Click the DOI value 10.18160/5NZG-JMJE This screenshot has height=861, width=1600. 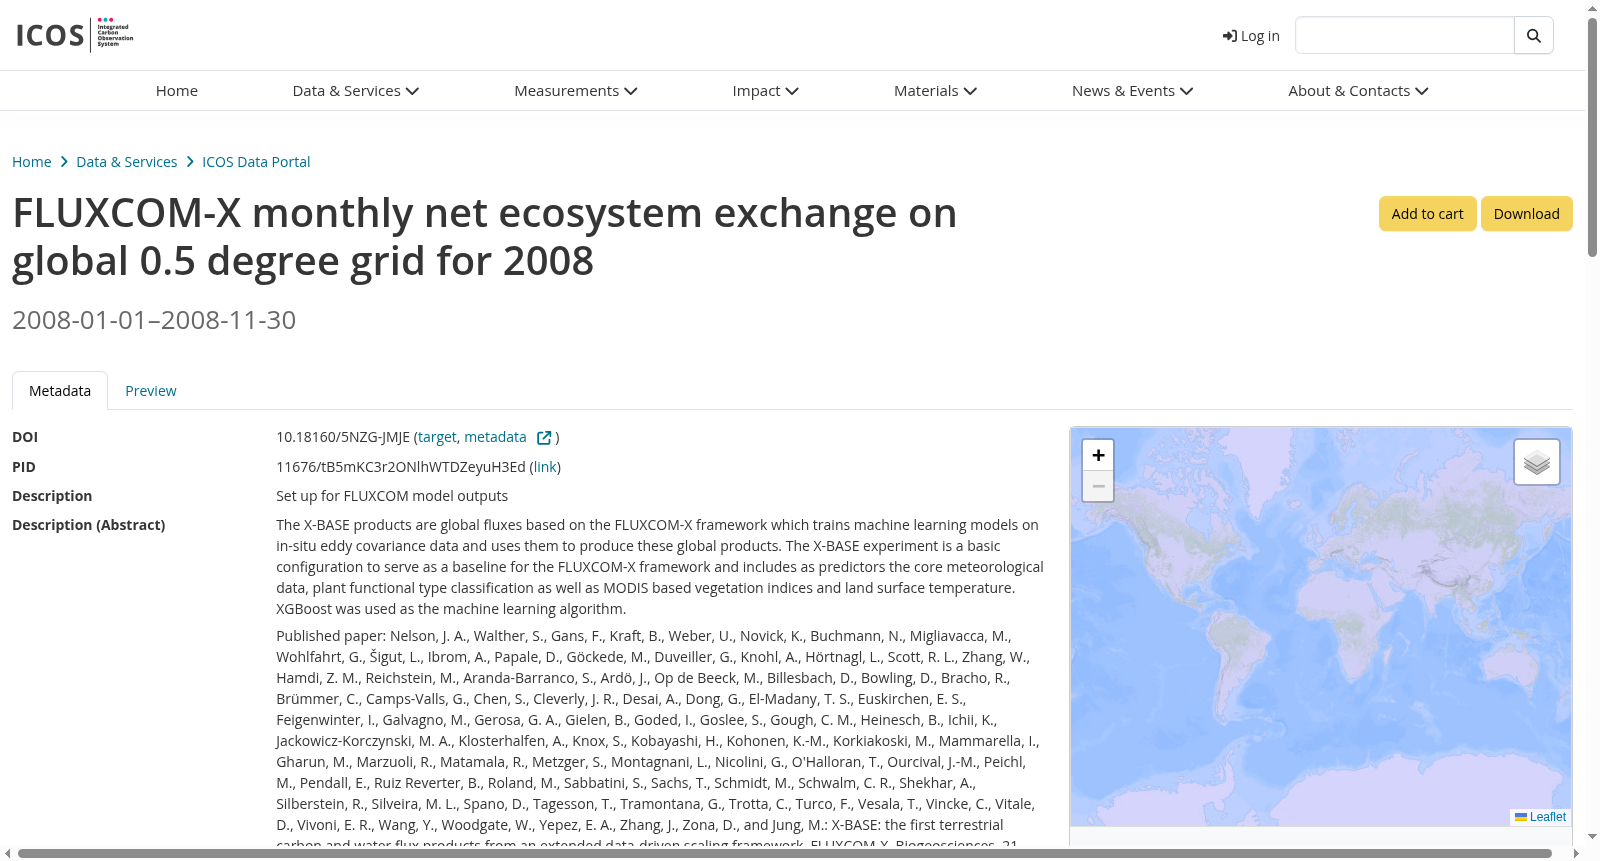(343, 437)
